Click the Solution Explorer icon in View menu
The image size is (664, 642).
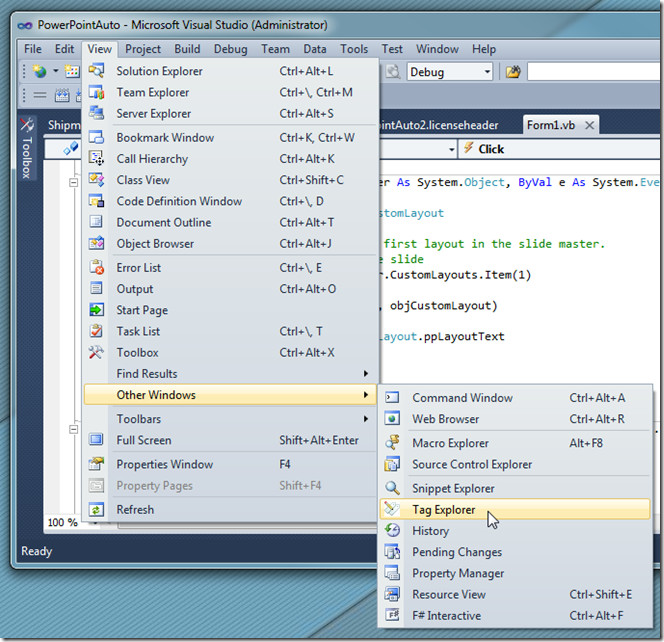pyautogui.click(x=97, y=70)
